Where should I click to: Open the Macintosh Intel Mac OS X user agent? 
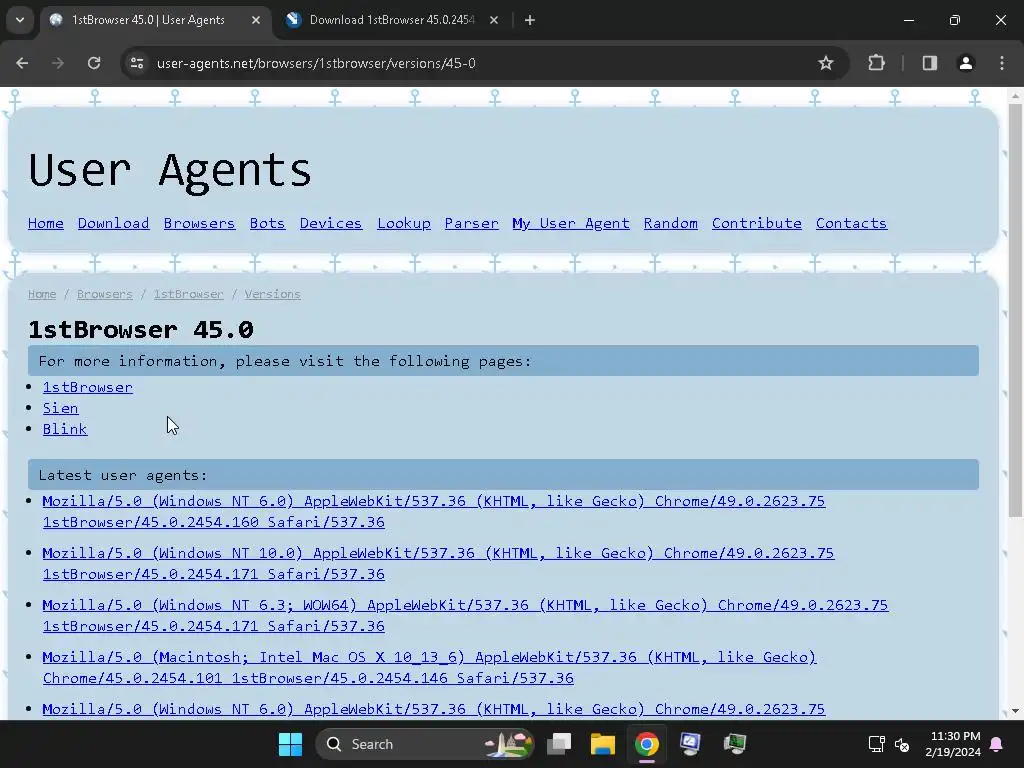click(x=429, y=667)
